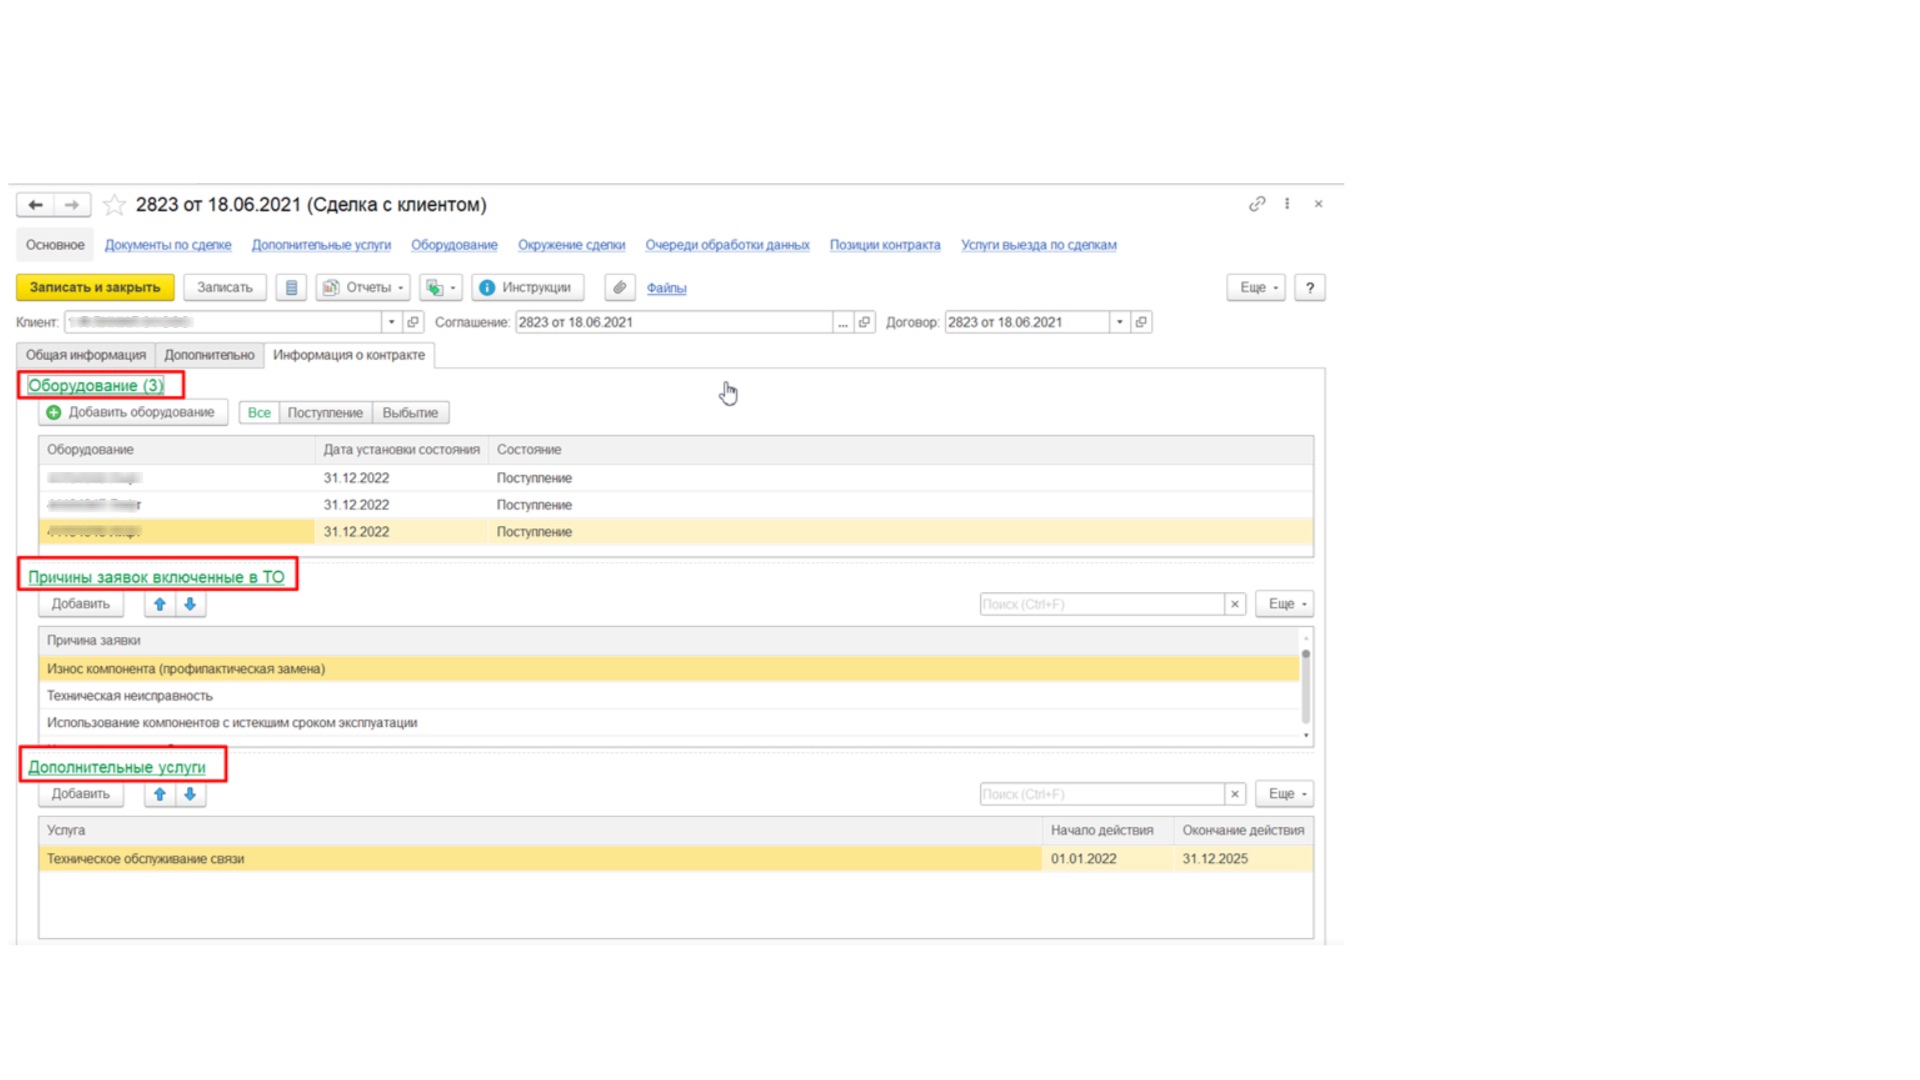Clear the Причины заявок search field
The image size is (1920, 1080).
tap(1235, 604)
